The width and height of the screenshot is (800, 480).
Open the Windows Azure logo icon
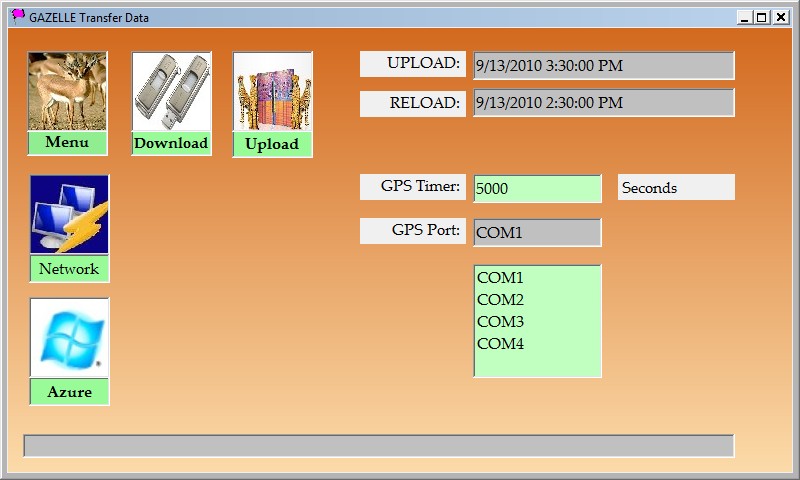(69, 338)
